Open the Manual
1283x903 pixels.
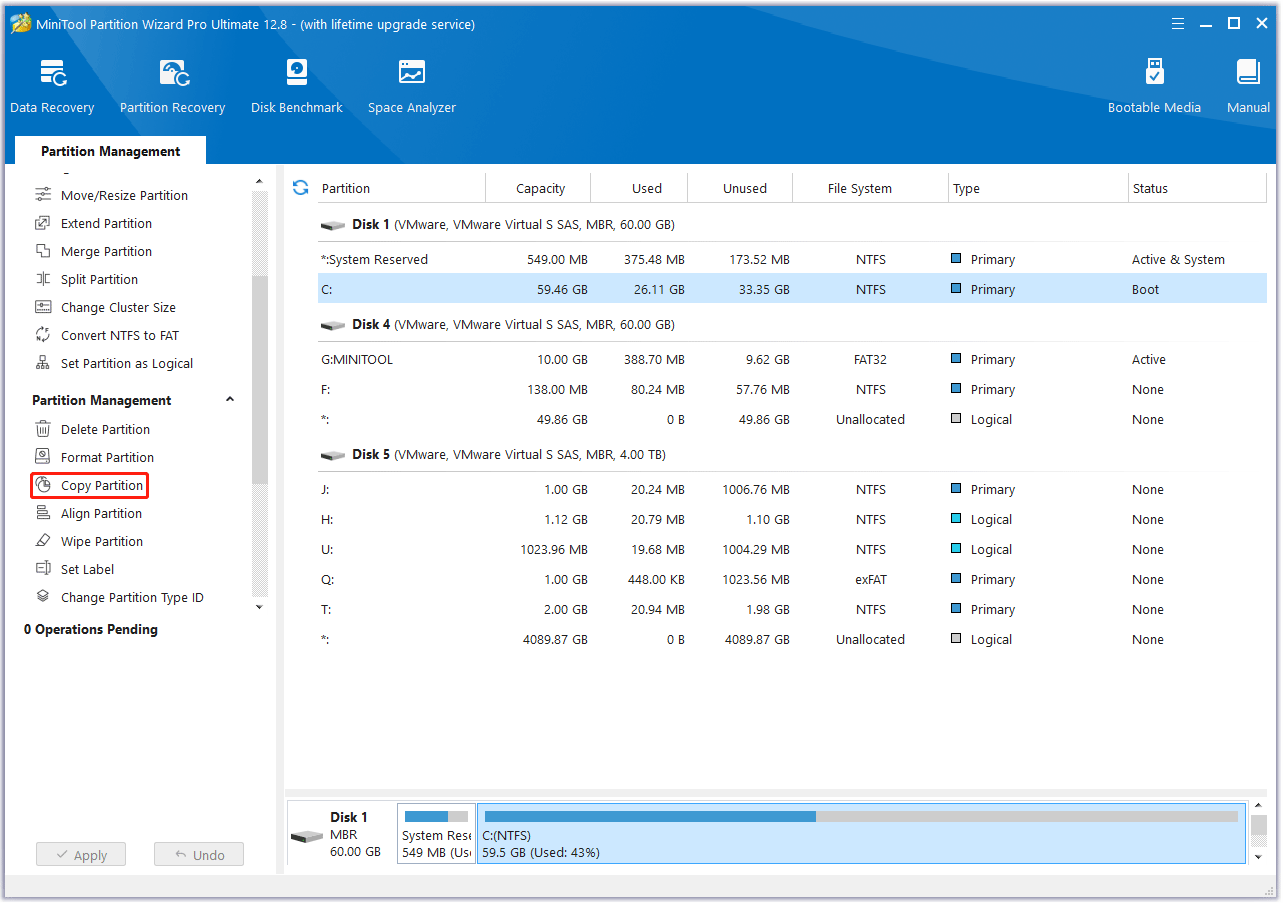tap(1248, 86)
